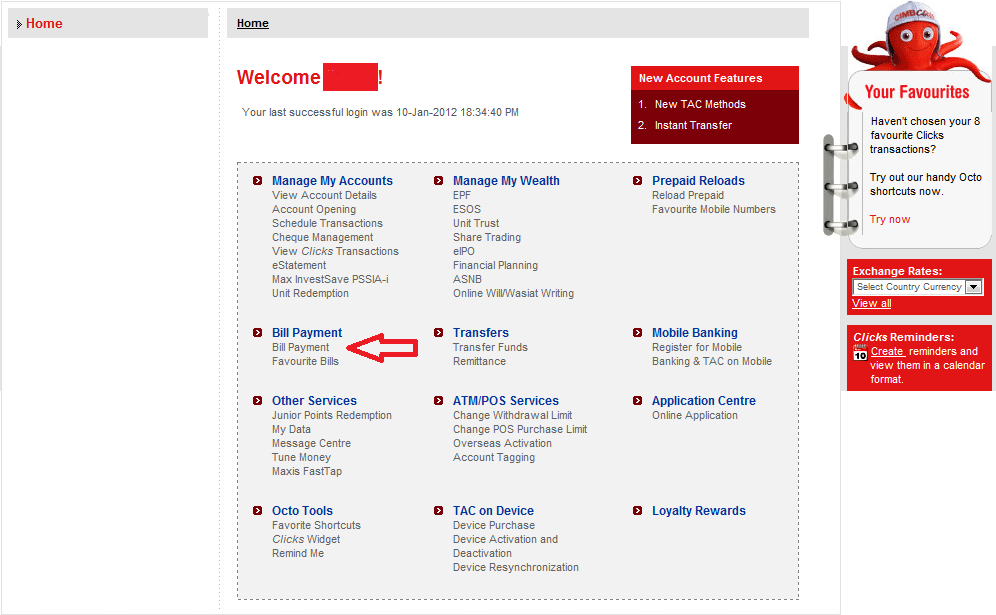996x615 pixels.
Task: Click the arrow icon beside Application Centre
Action: point(637,400)
